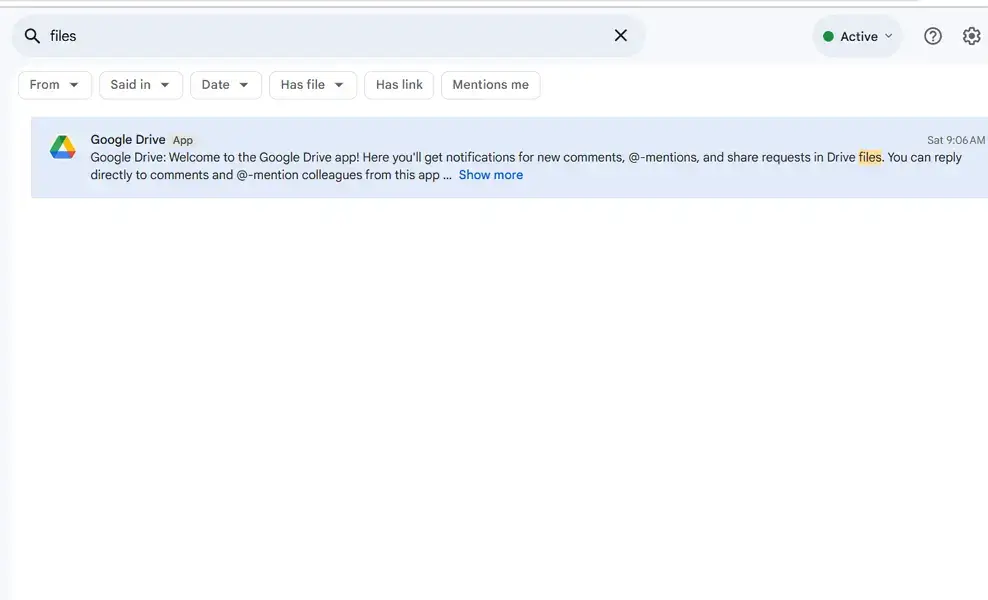This screenshot has height=600, width=988.
Task: Click the Google Drive app logo
Action: tap(63, 147)
